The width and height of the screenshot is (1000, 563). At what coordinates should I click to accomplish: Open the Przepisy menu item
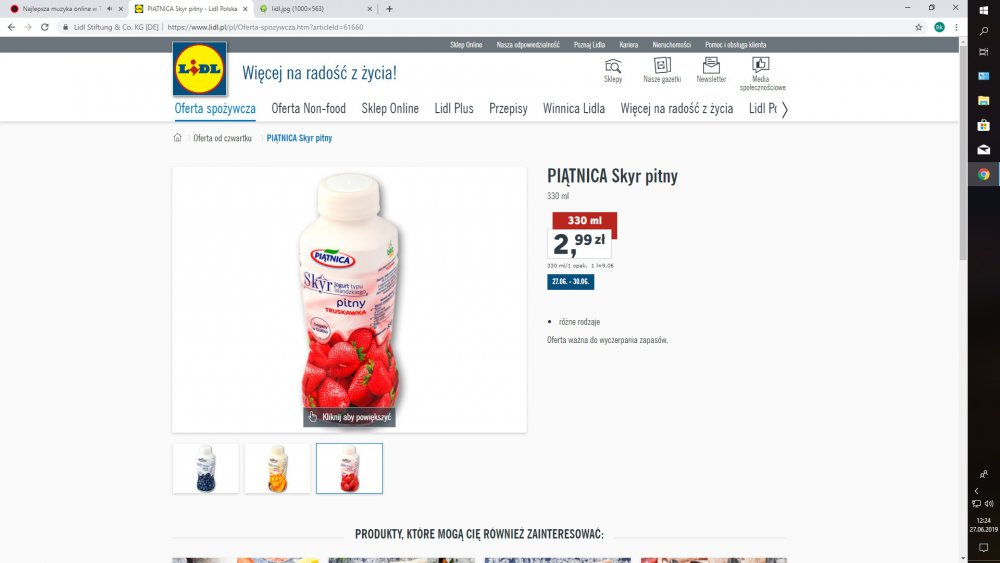[508, 108]
